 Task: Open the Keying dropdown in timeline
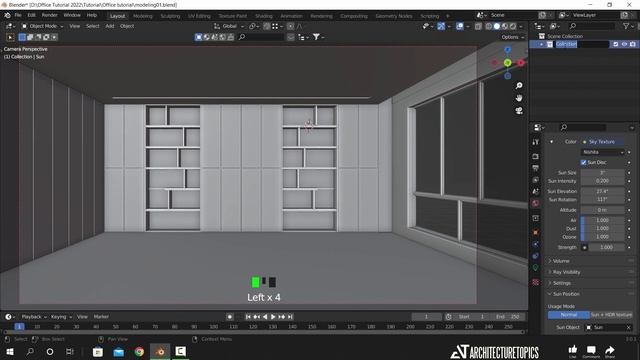[61, 317]
